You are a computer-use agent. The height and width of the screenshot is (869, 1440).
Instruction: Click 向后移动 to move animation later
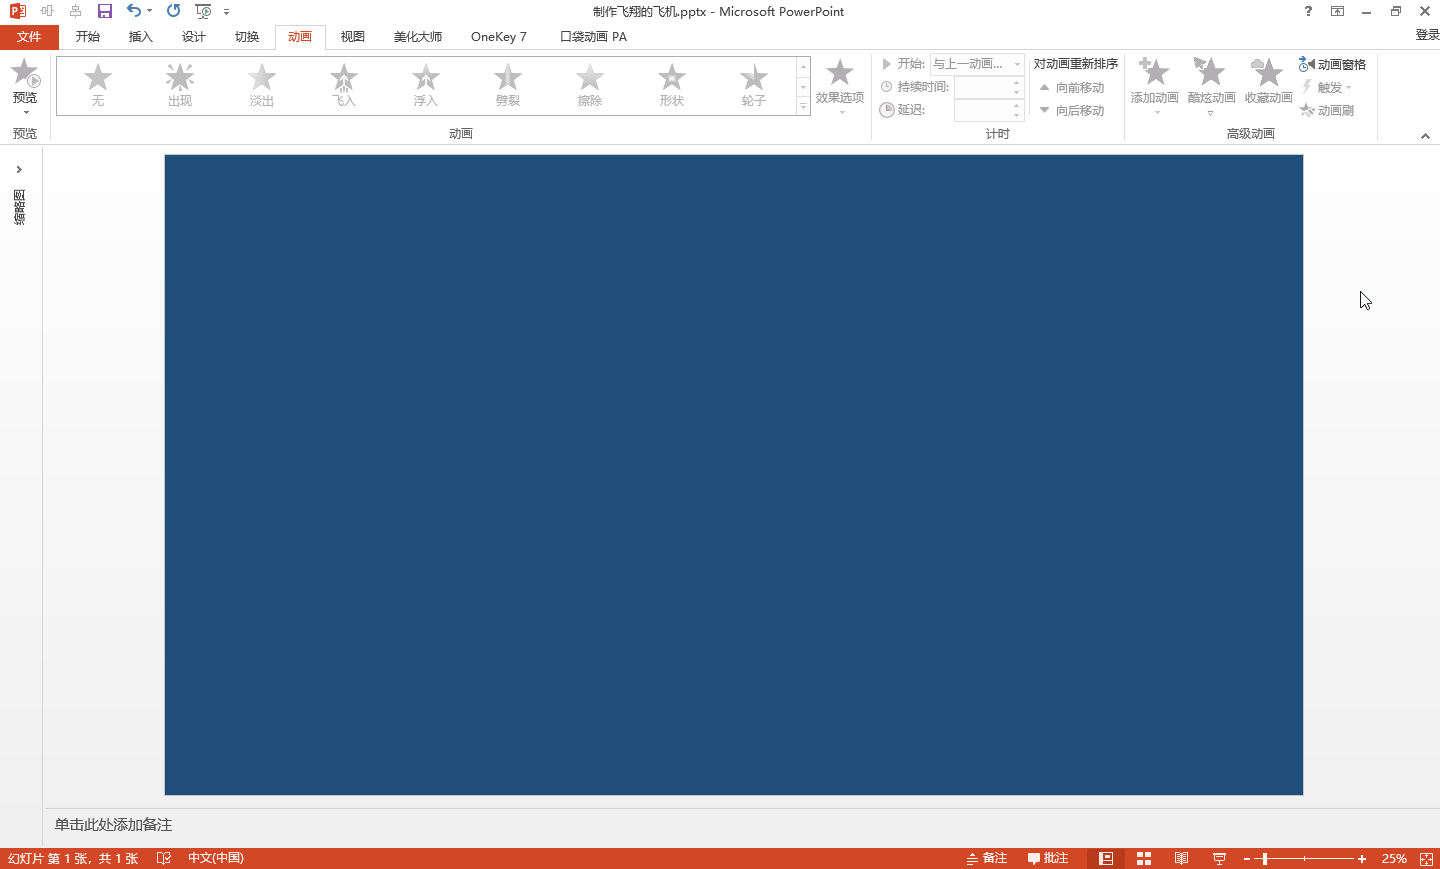click(x=1072, y=111)
